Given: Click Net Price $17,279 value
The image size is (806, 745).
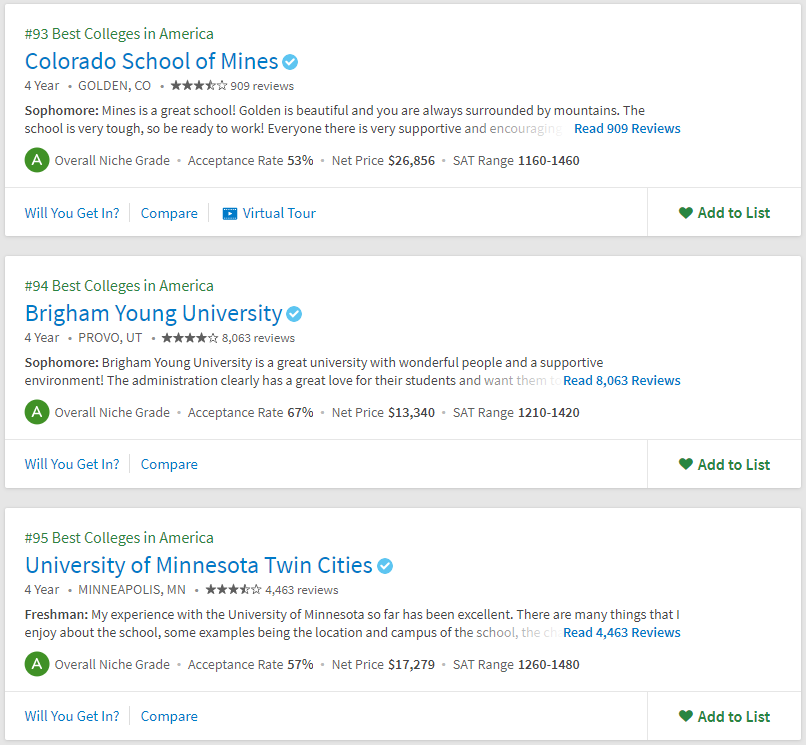Looking at the screenshot, I should tap(411, 664).
